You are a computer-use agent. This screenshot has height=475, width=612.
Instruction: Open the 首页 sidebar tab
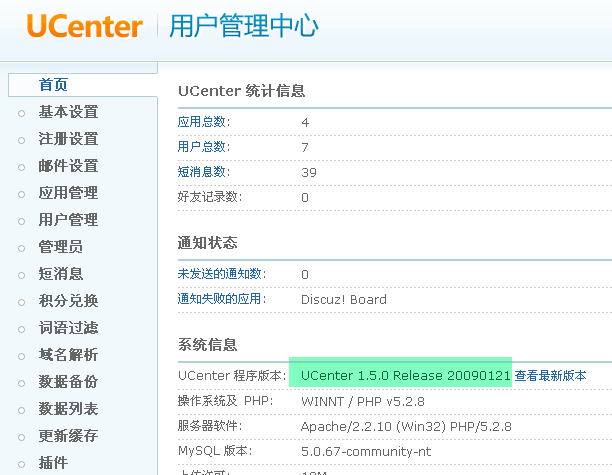53,85
